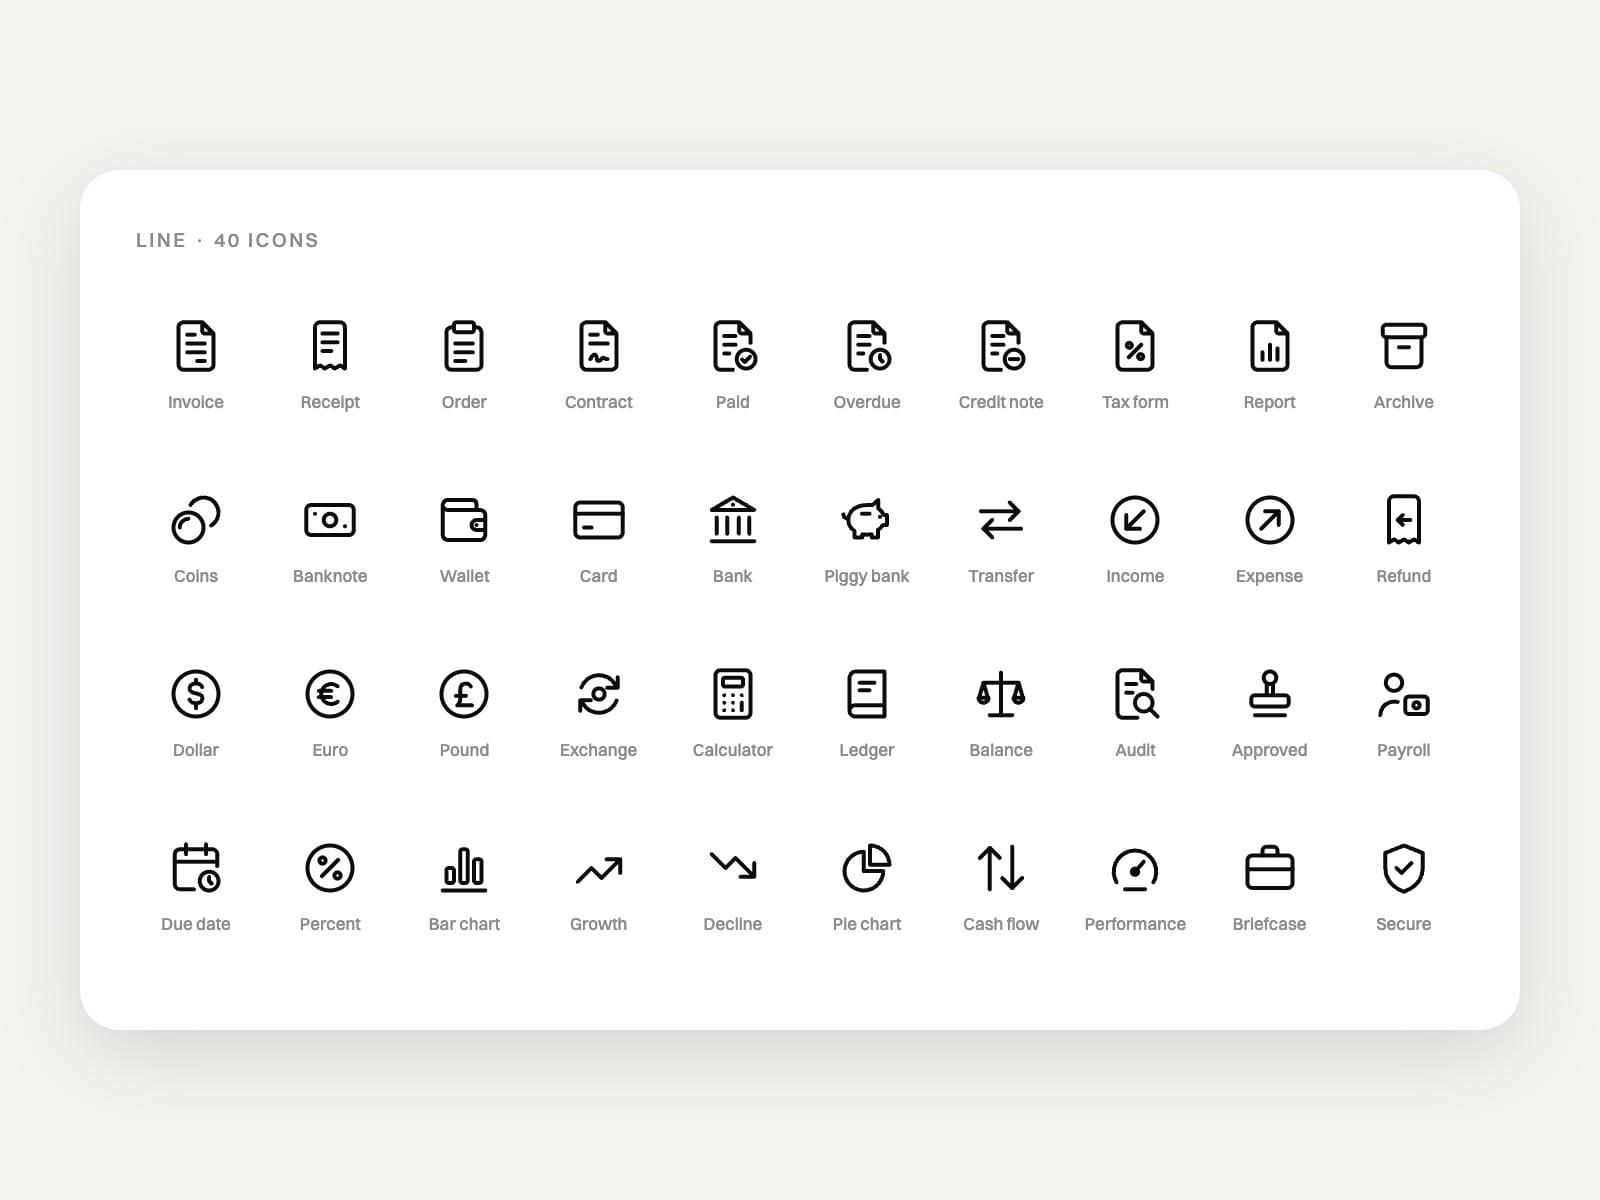The image size is (1600, 1200).
Task: Choose the Bank building icon
Action: point(733,520)
